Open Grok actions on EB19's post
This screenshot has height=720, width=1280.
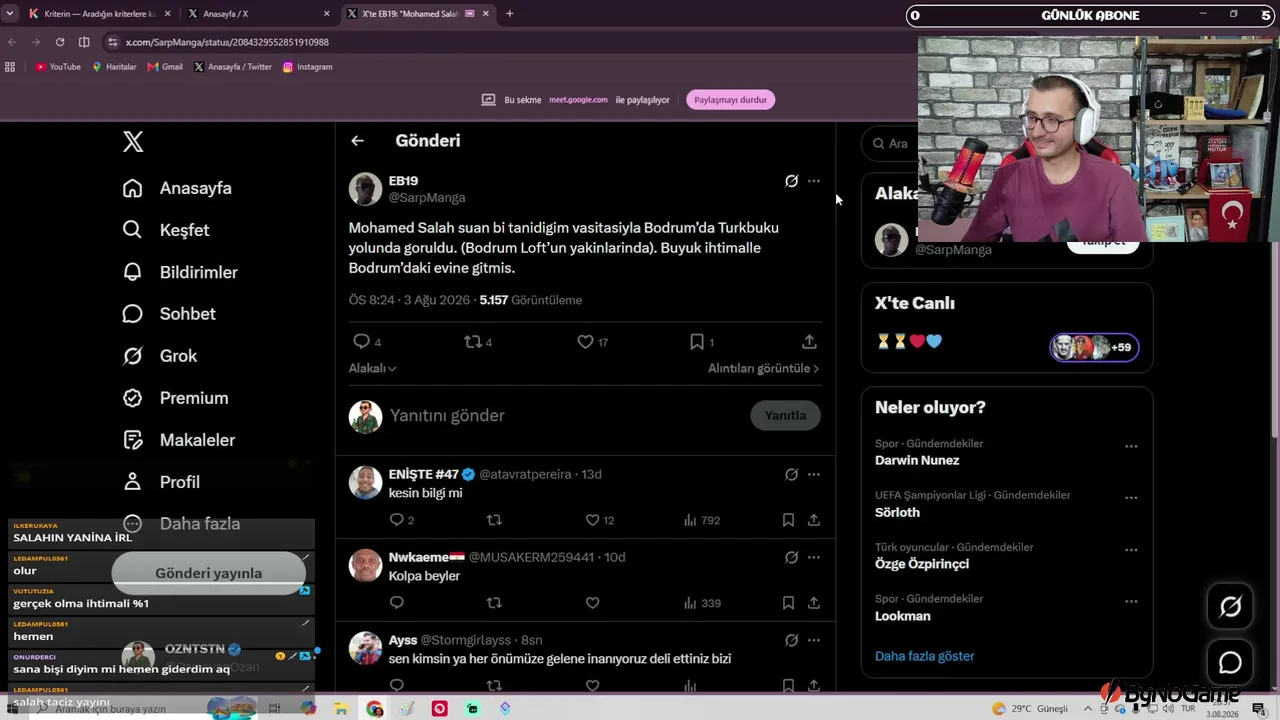click(x=791, y=181)
